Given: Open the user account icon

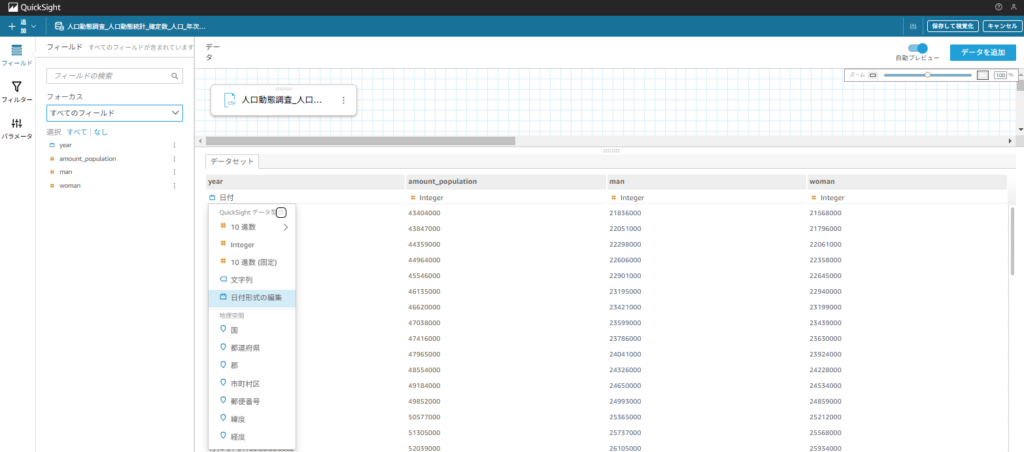Looking at the screenshot, I should coord(1014,7).
